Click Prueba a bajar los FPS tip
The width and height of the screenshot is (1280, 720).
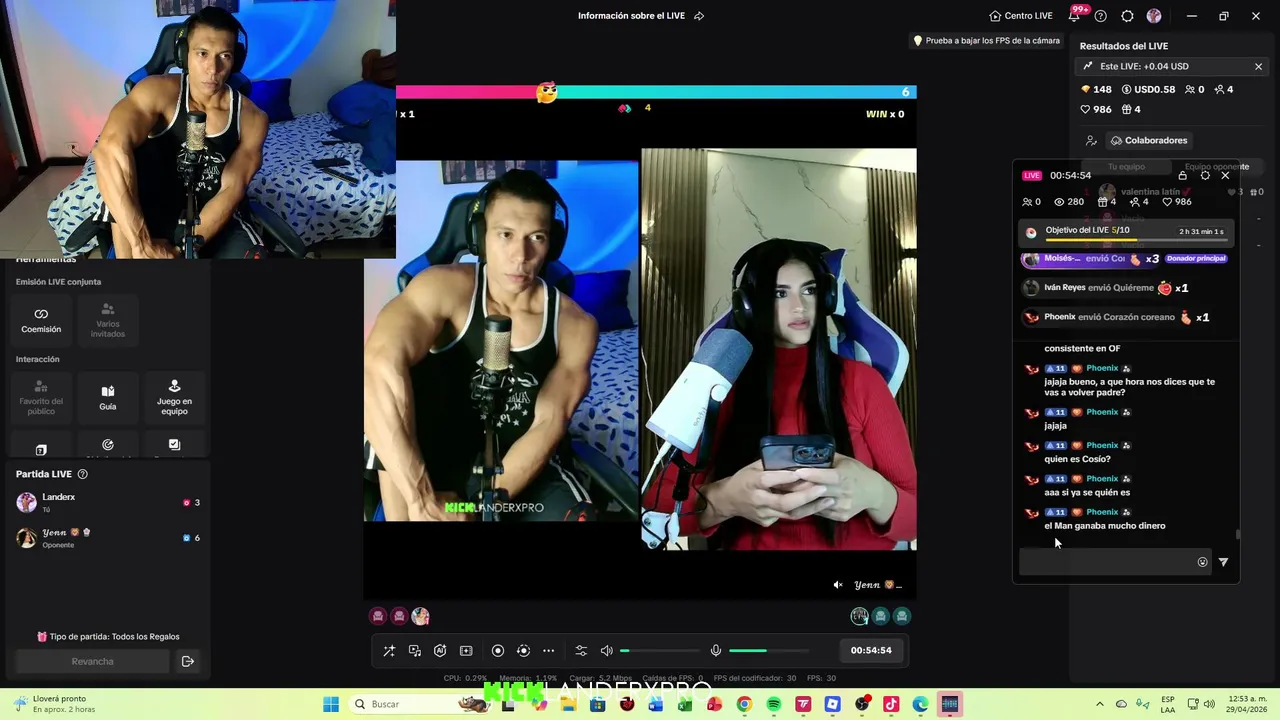[986, 41]
